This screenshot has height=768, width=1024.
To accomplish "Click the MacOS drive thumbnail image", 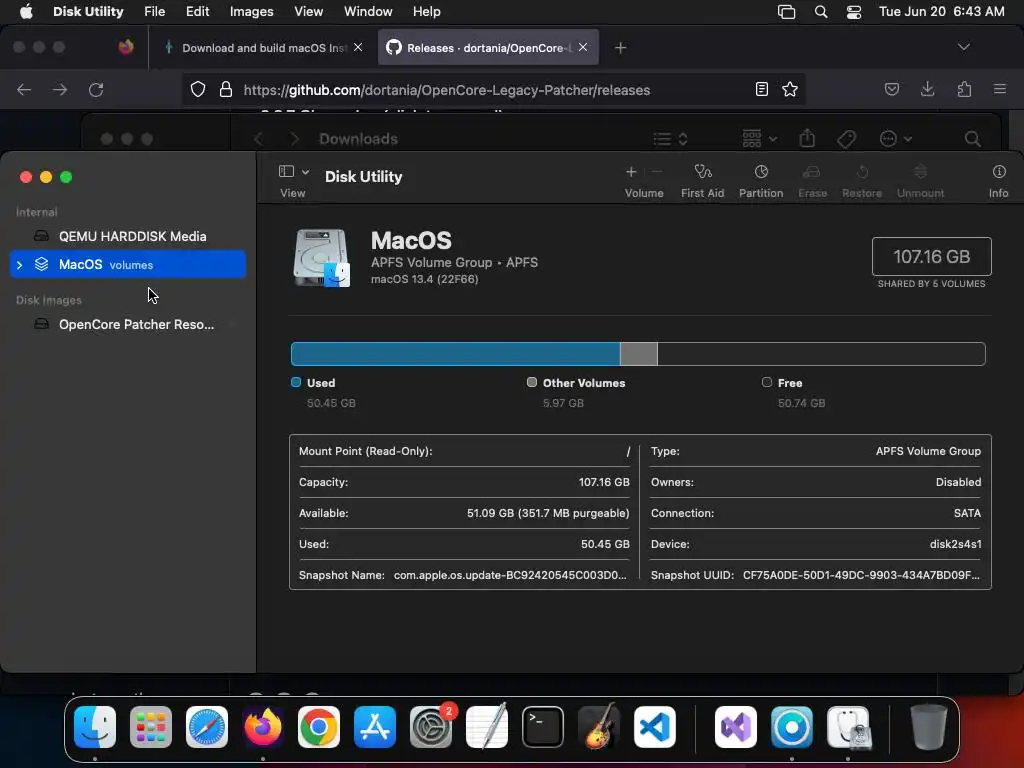I will tap(321, 257).
